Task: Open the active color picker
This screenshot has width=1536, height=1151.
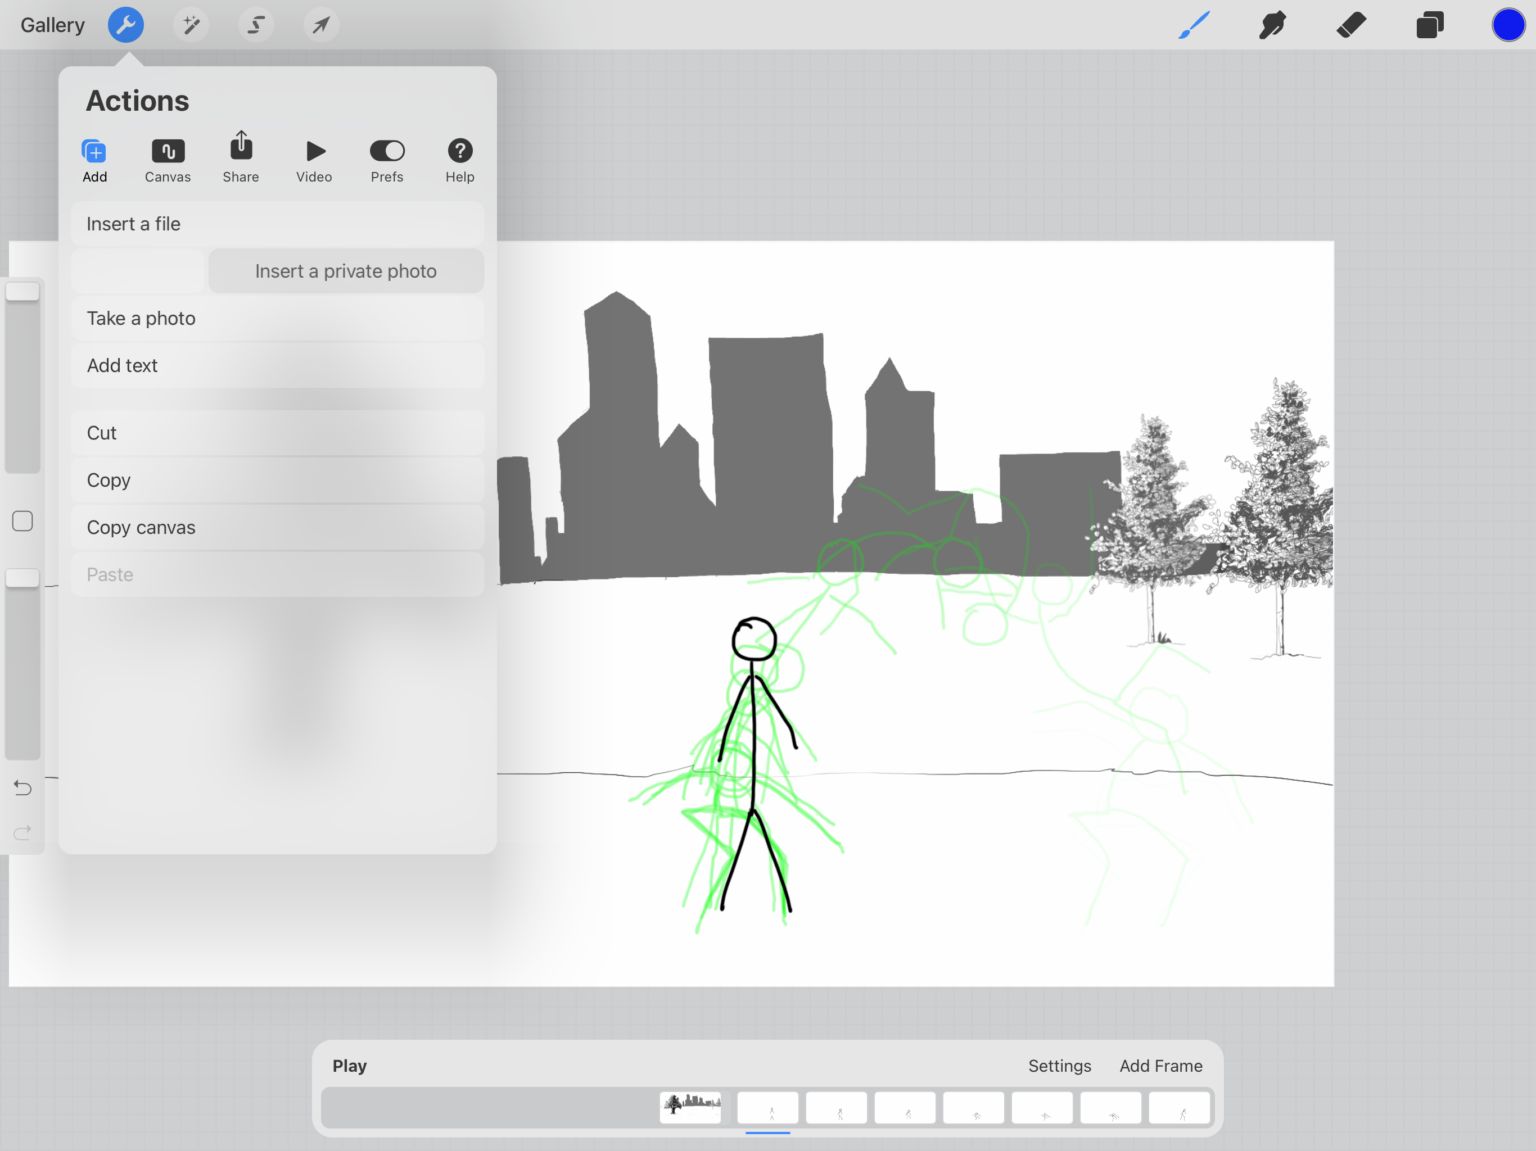Action: coord(1508,25)
